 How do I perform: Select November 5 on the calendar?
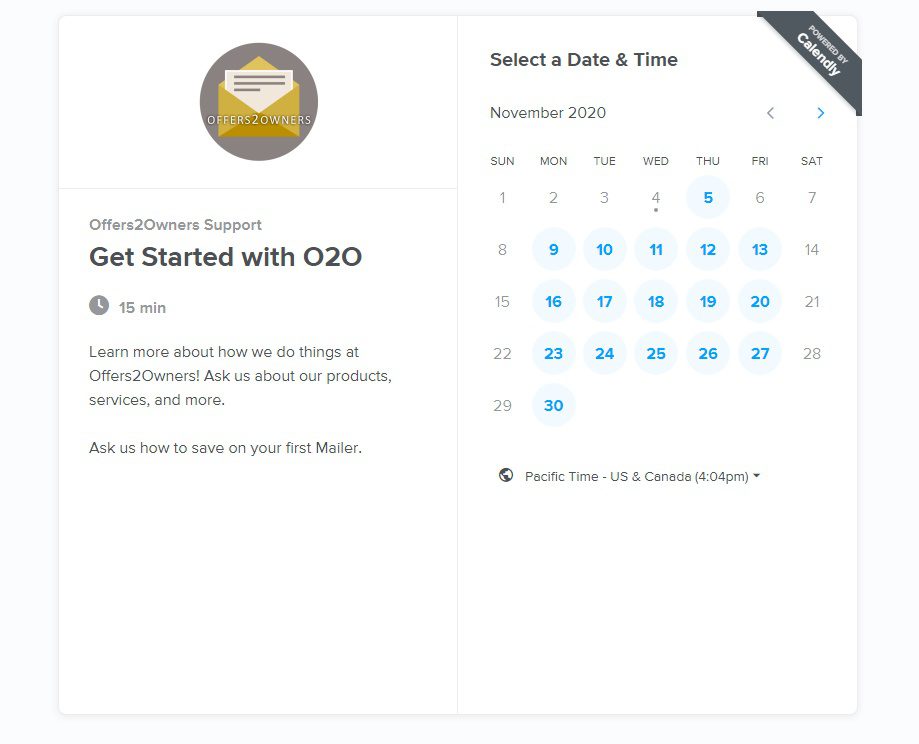(x=708, y=198)
